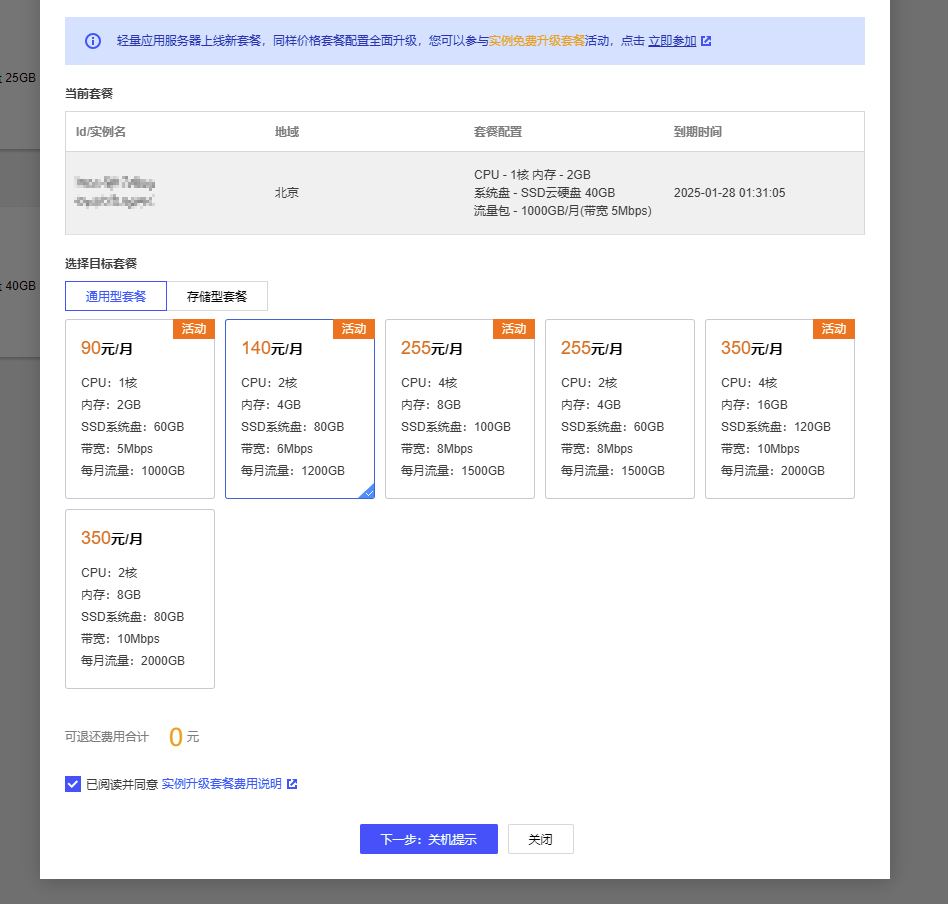Choose the 255元/月 plan with 60GB SSD
The width and height of the screenshot is (948, 904).
[620, 408]
